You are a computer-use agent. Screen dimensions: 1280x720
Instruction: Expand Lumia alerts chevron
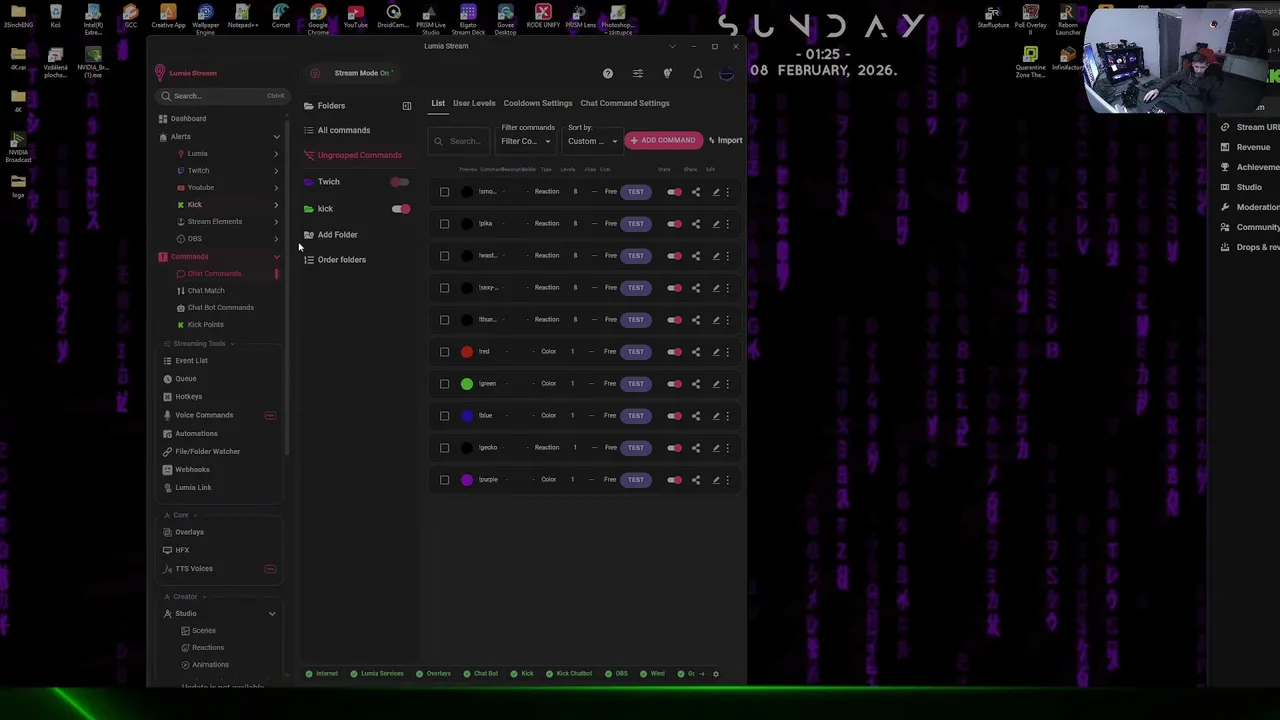click(x=276, y=154)
